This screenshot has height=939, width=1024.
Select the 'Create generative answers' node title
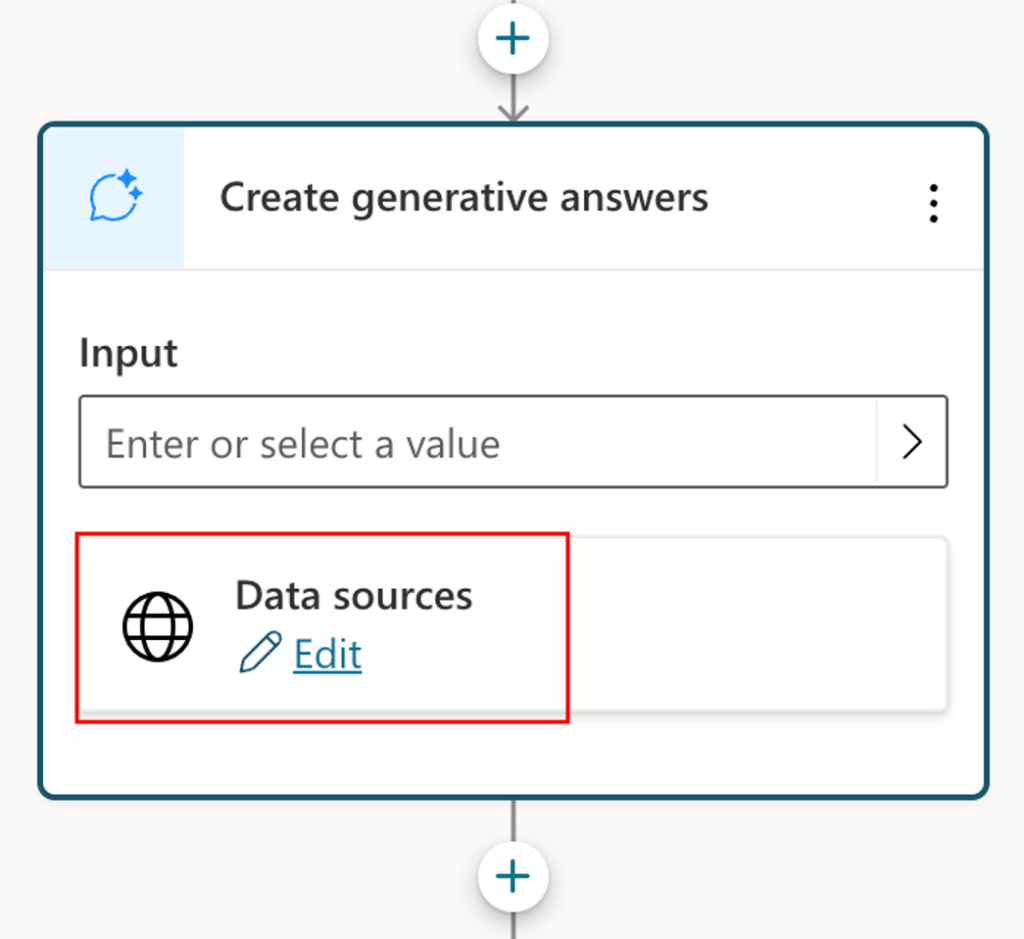click(x=464, y=197)
